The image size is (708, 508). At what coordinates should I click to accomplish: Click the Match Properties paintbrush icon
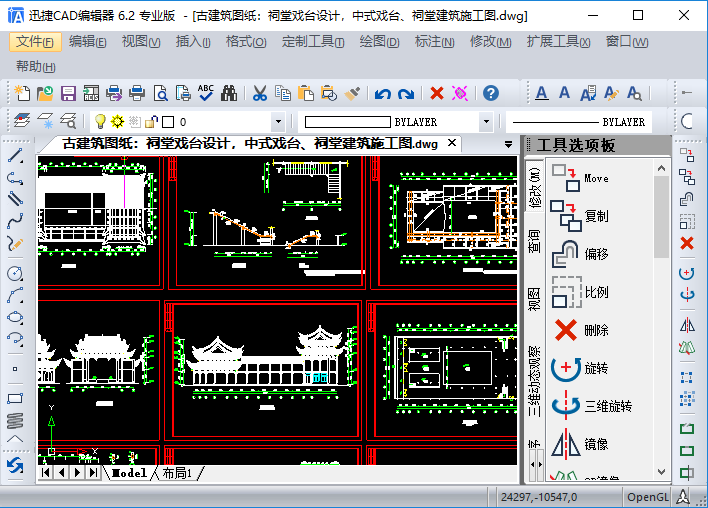click(352, 93)
